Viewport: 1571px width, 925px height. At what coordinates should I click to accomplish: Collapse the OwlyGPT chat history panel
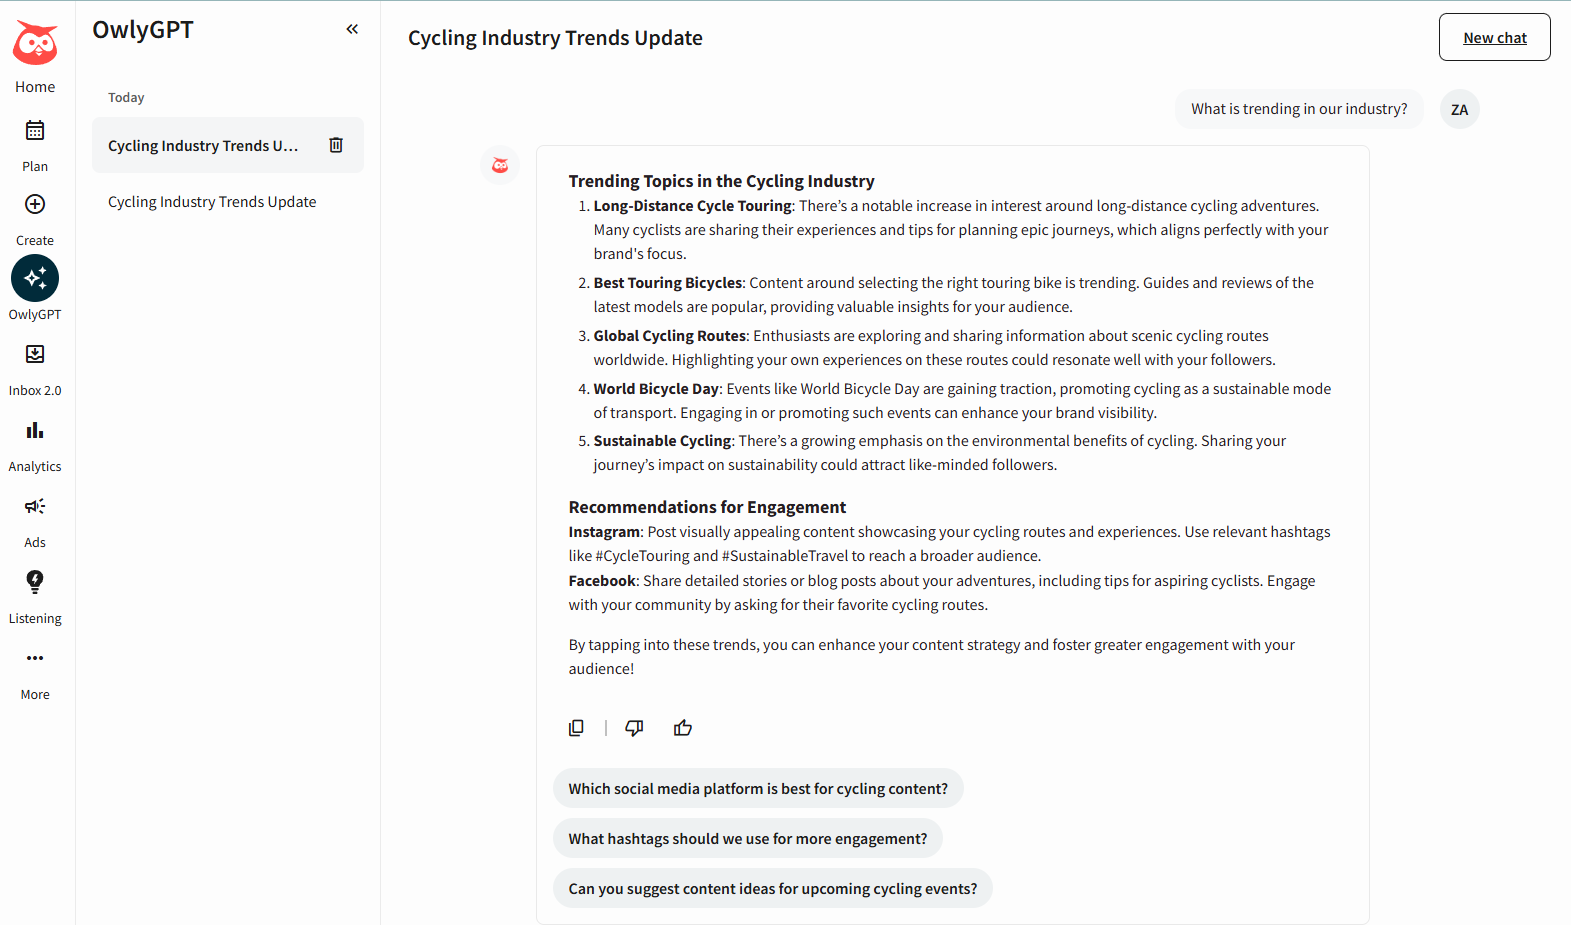click(x=352, y=29)
